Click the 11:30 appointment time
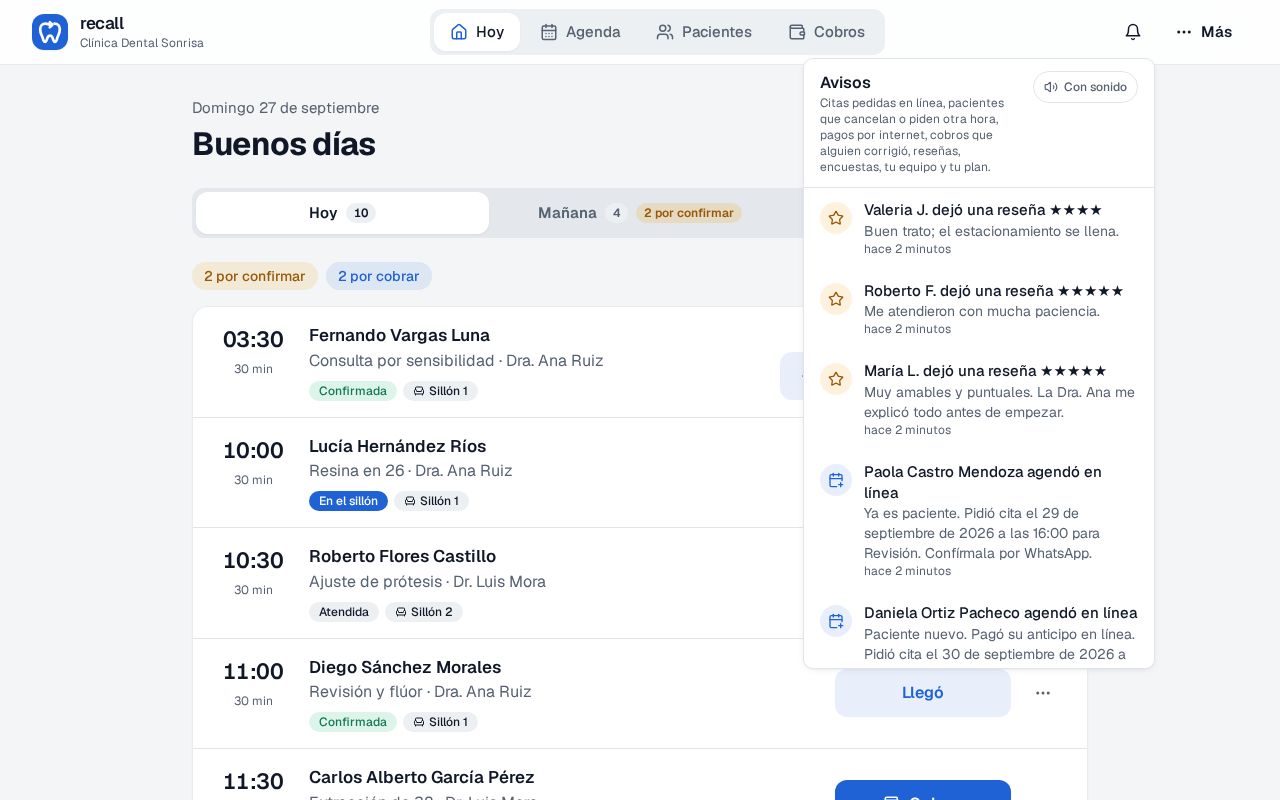Screen dimensions: 1280x800 (253, 781)
